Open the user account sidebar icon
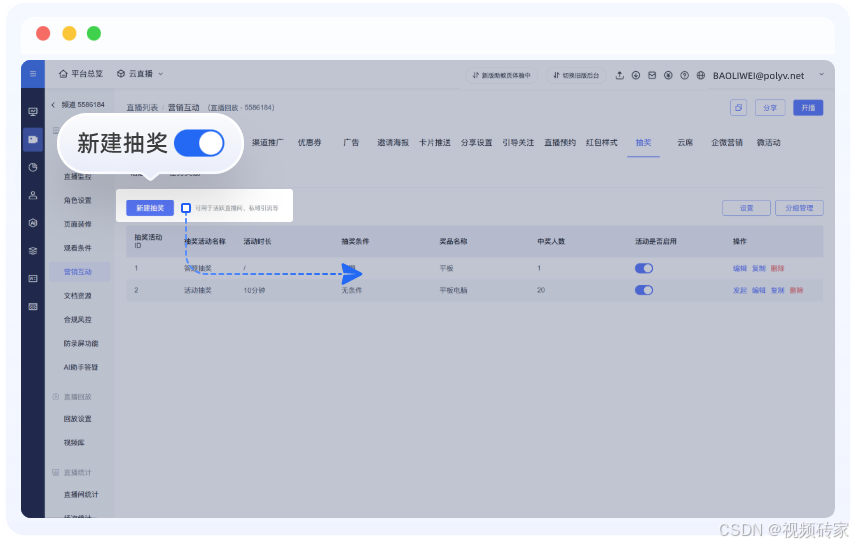Viewport: 853px width, 545px height. pyautogui.click(x=33, y=195)
